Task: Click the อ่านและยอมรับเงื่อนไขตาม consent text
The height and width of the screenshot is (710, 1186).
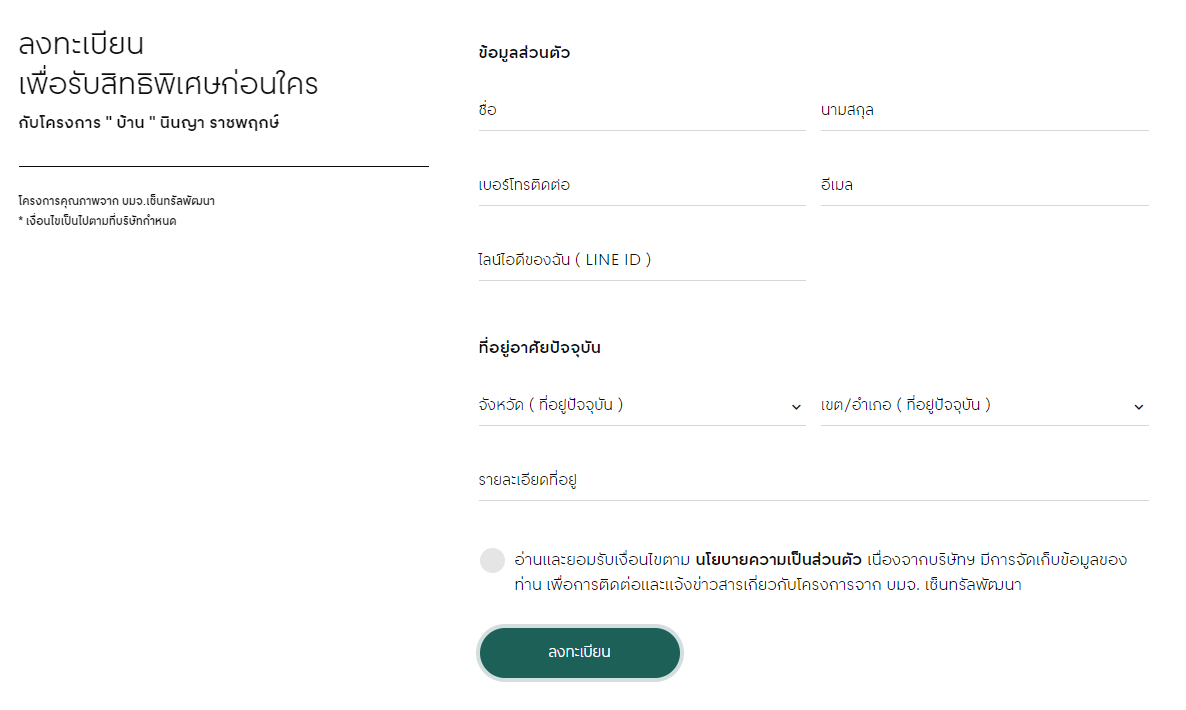Action: (x=603, y=559)
